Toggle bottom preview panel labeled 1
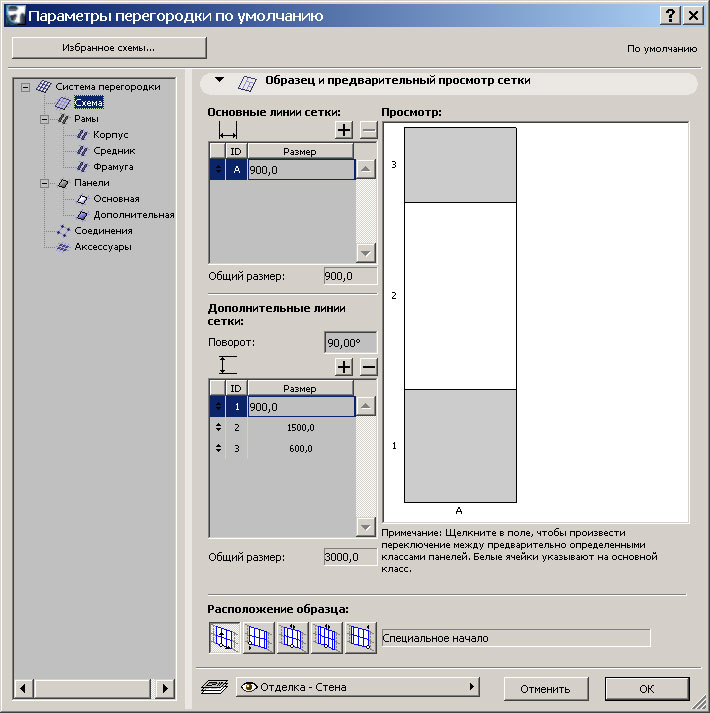 (x=460, y=445)
